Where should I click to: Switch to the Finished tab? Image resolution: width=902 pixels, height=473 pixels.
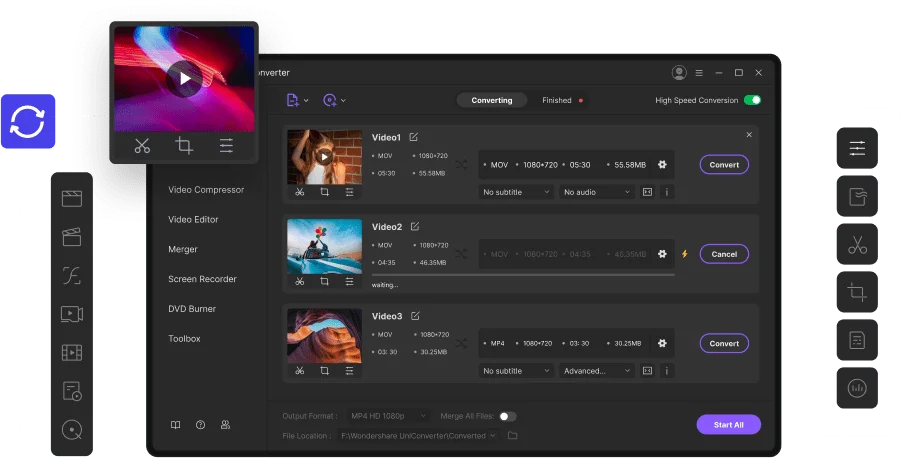tap(557, 100)
